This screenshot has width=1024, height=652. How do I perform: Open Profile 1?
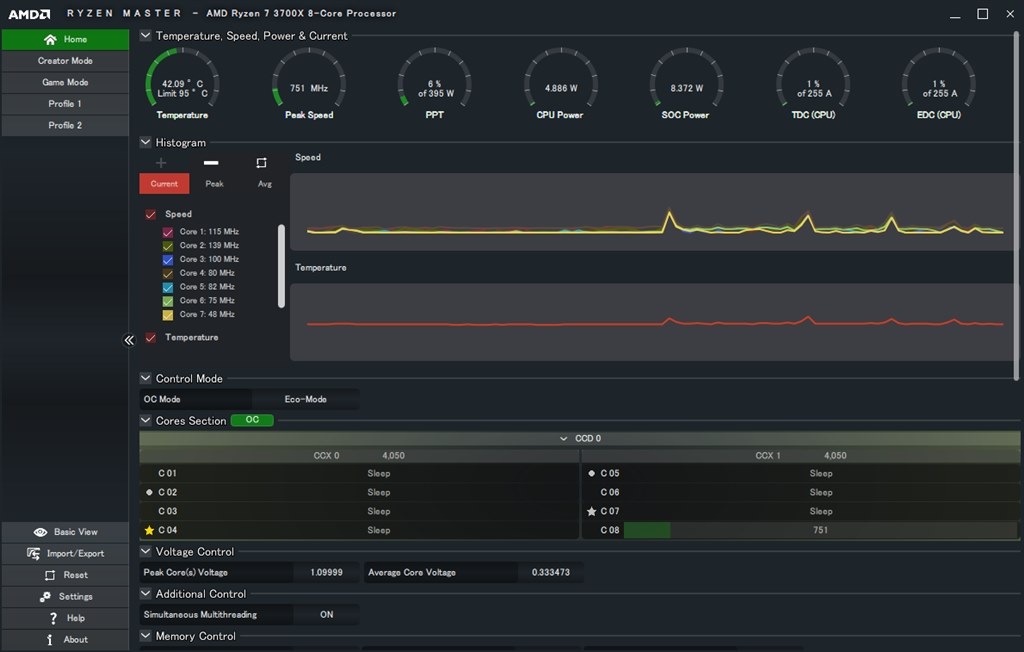[x=65, y=104]
